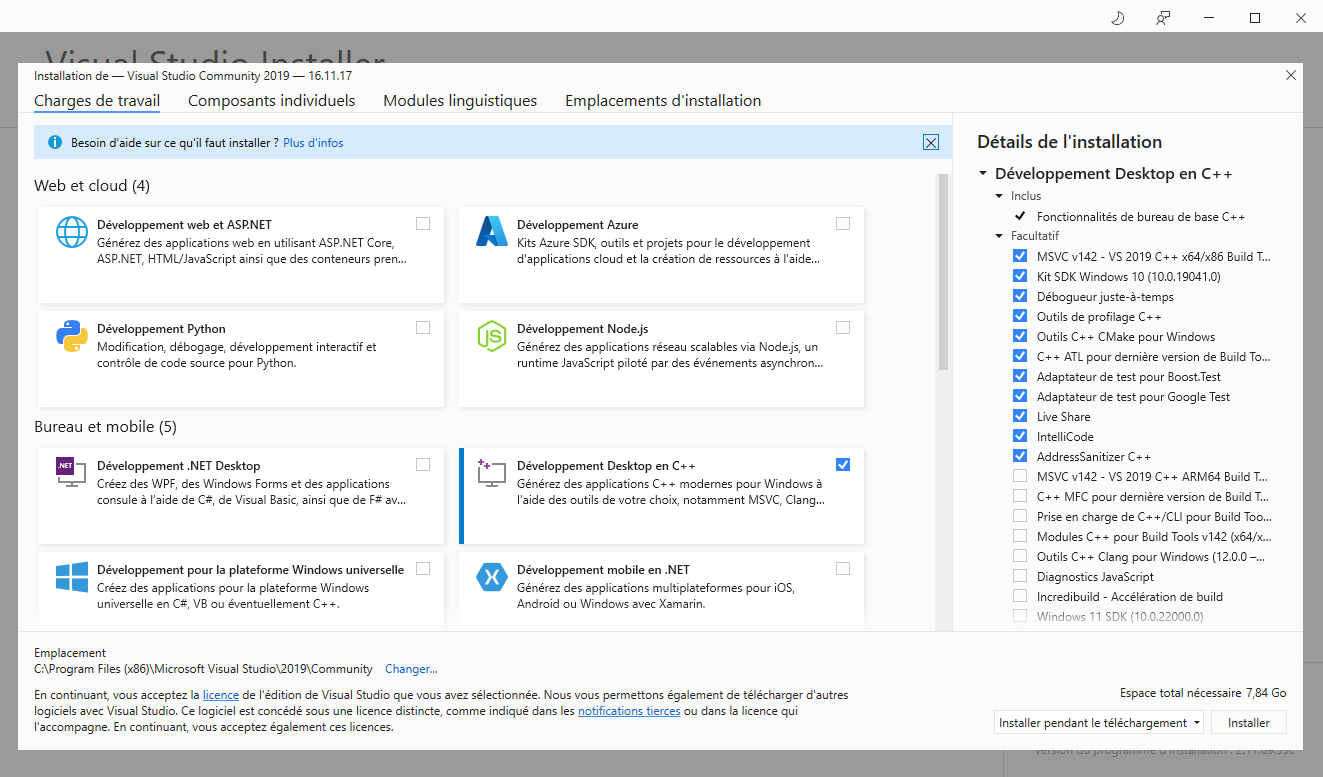Switch to the Composants individuels tab

[x=271, y=100]
